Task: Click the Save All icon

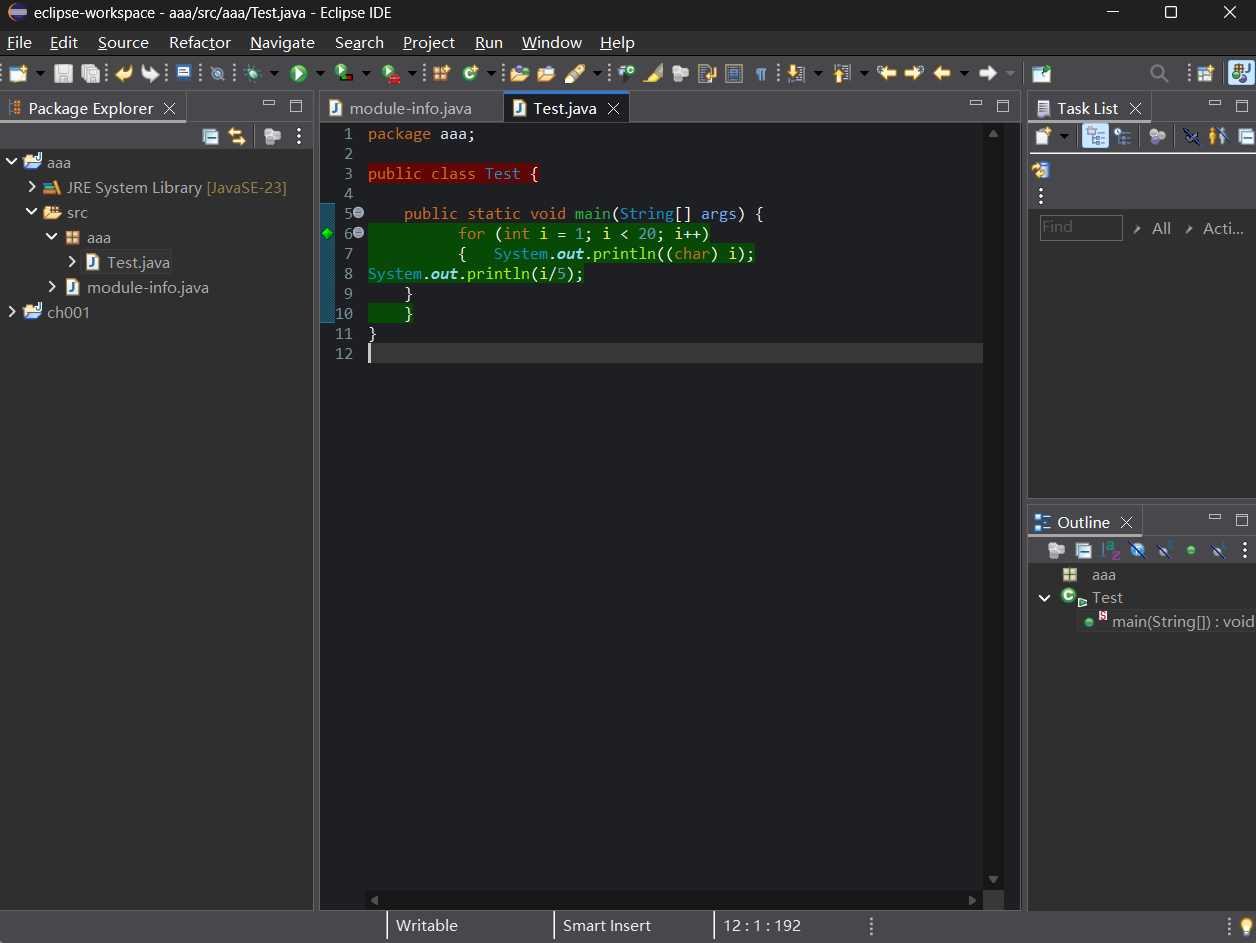Action: (90, 73)
